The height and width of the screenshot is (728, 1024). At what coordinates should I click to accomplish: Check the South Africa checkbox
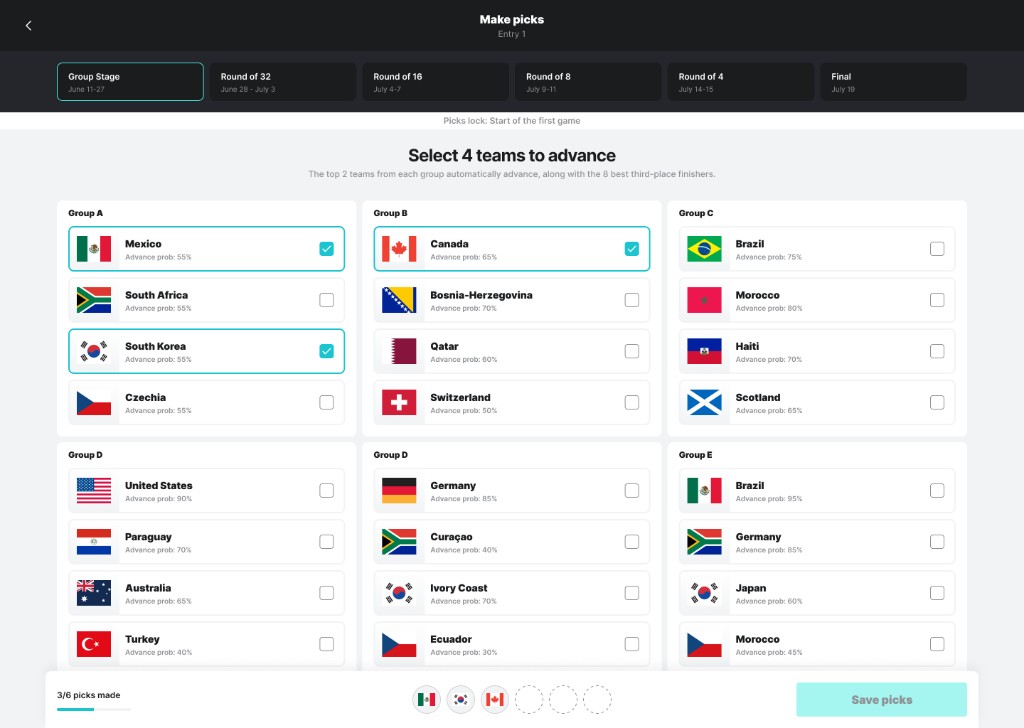[327, 300]
